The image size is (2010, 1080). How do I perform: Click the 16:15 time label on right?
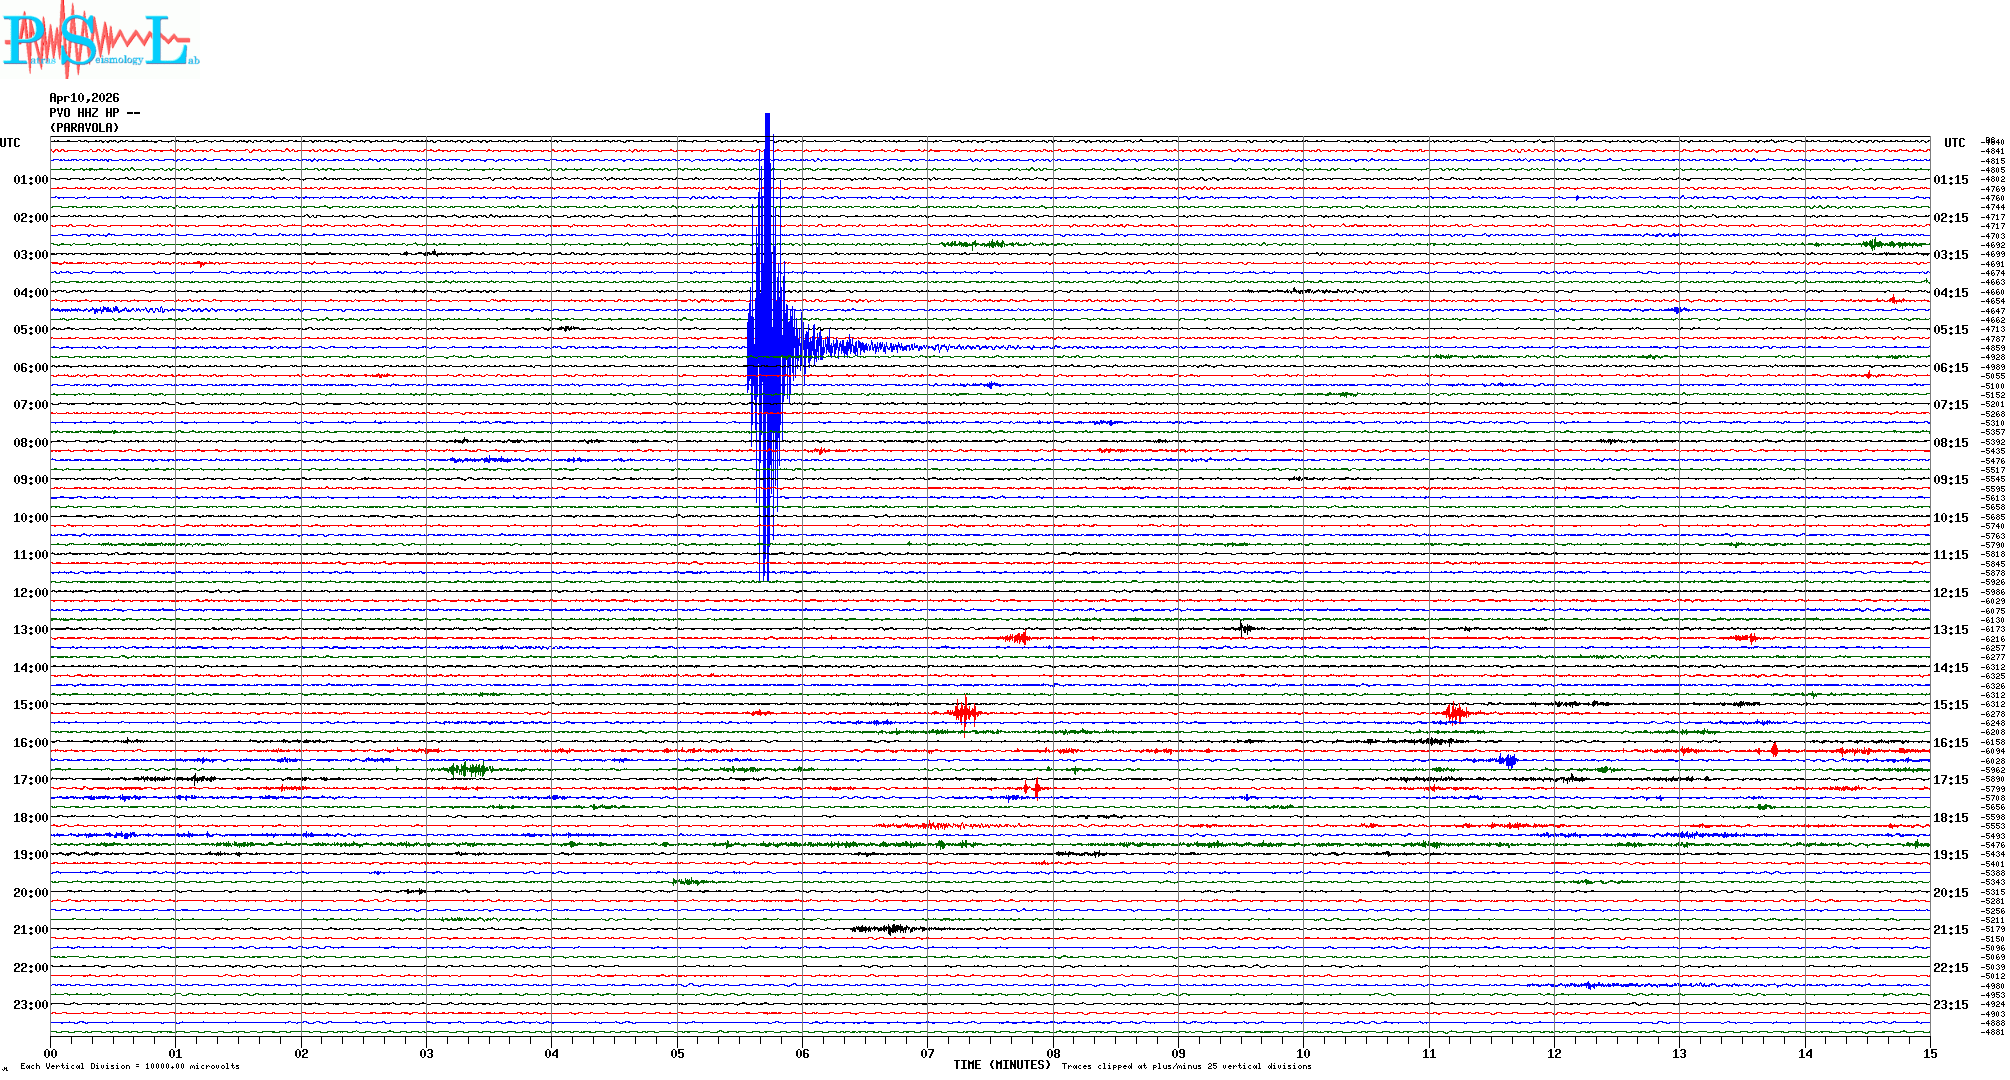[1950, 743]
